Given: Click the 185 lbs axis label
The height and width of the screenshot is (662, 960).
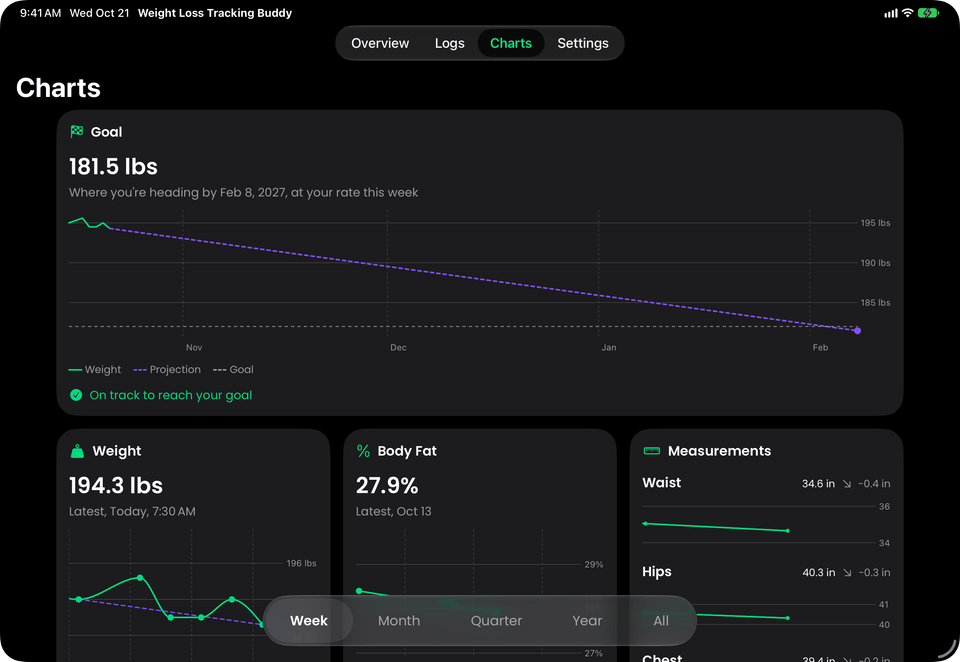Looking at the screenshot, I should pos(876,303).
